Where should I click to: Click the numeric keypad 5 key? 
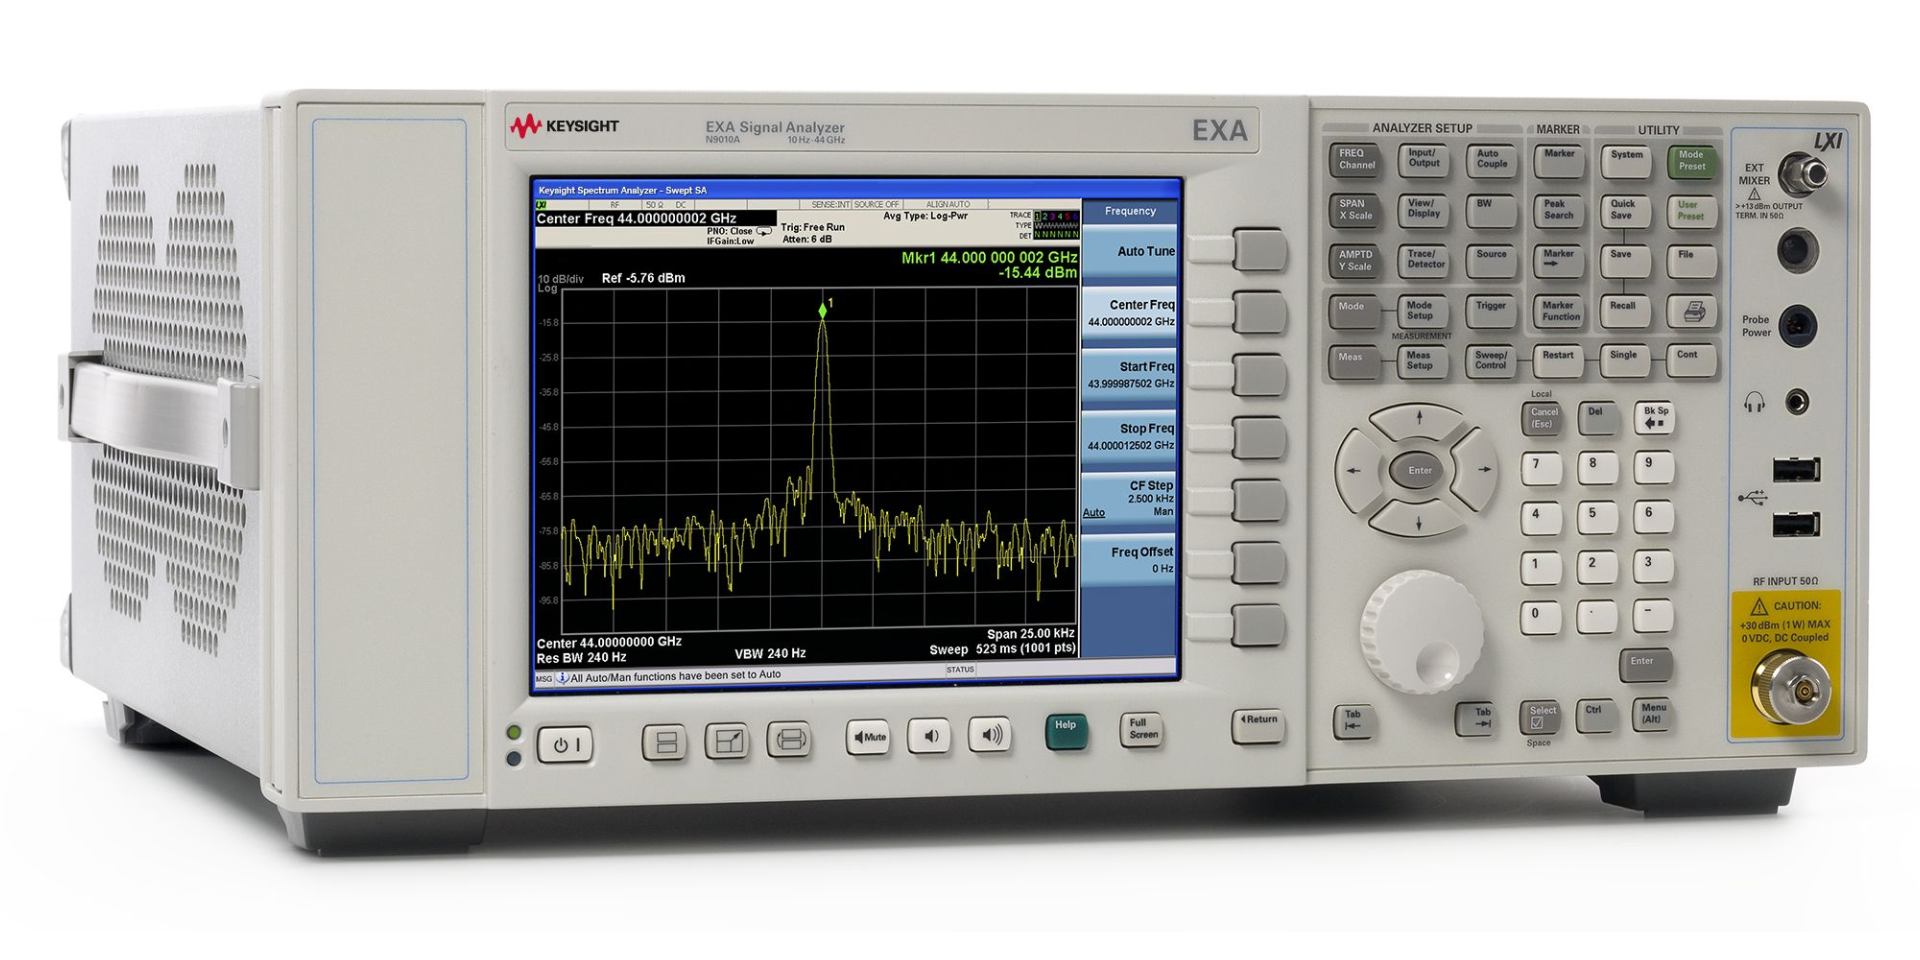coord(1597,518)
